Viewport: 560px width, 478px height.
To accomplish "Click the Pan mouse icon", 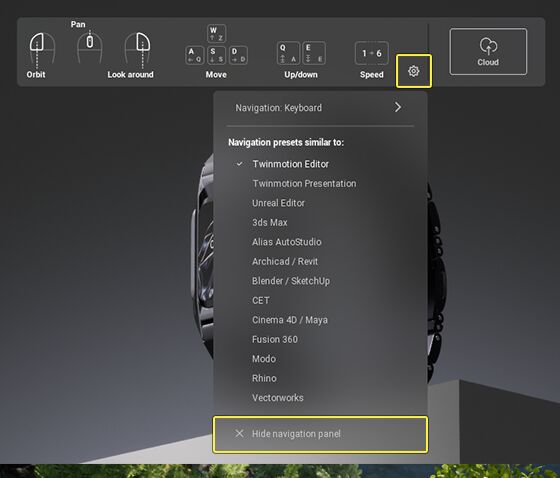I will (x=90, y=46).
